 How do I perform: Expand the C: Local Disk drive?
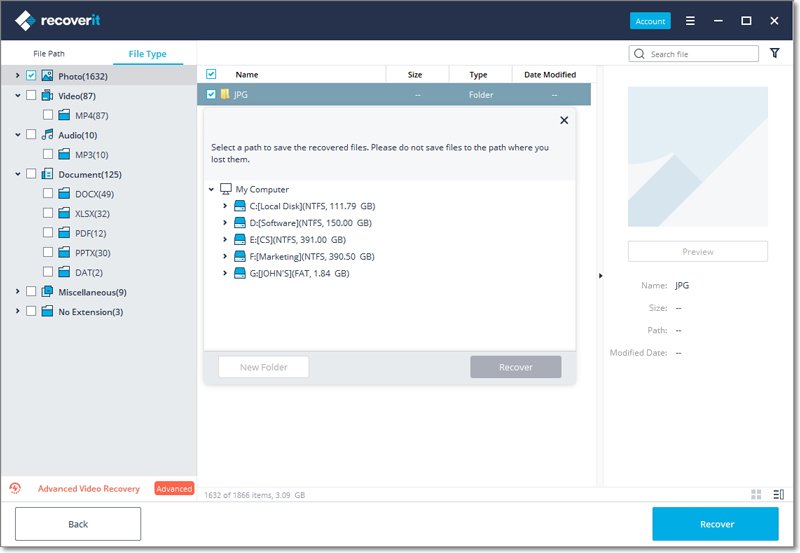coord(225,206)
